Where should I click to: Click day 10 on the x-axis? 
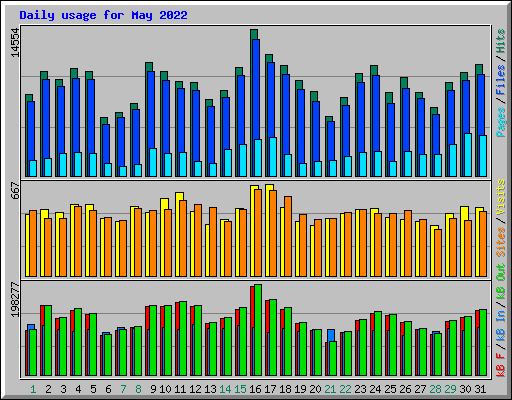[165, 389]
